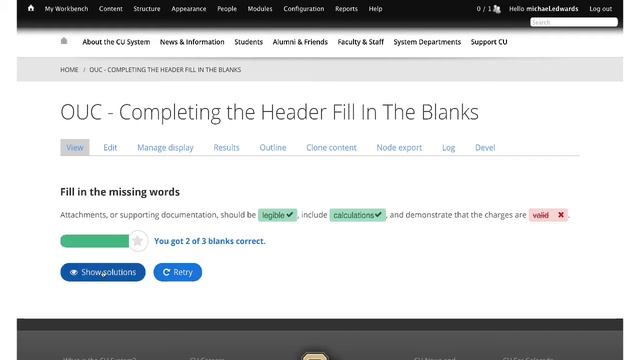
Task: Open the Structure admin menu
Action: (147, 9)
